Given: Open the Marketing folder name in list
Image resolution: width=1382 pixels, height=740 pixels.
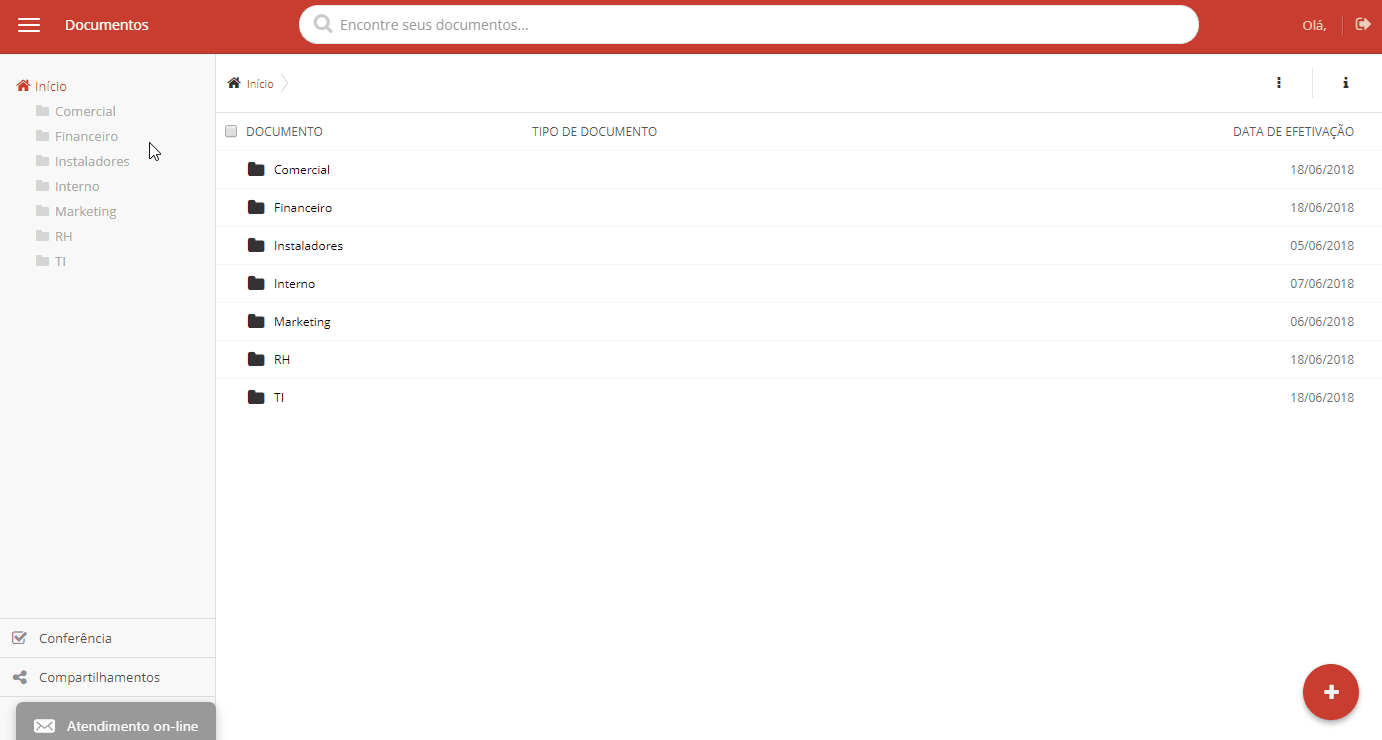Looking at the screenshot, I should 302,321.
